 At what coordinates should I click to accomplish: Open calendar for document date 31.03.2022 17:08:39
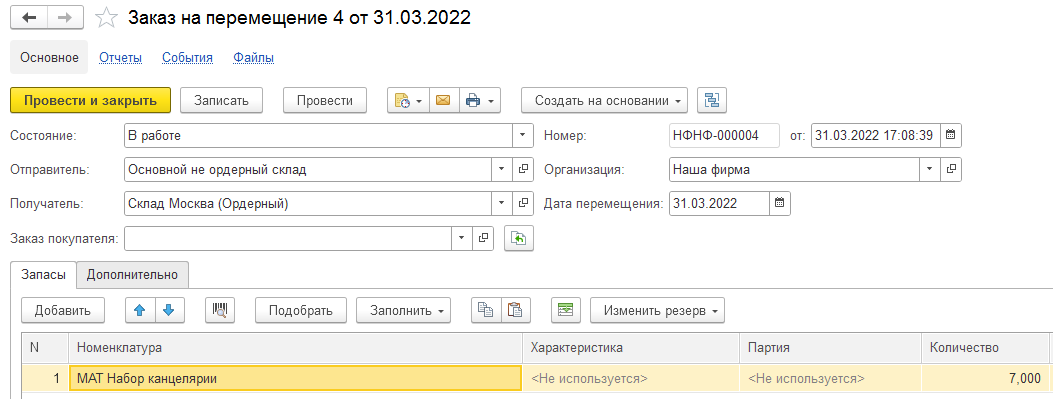click(950, 135)
